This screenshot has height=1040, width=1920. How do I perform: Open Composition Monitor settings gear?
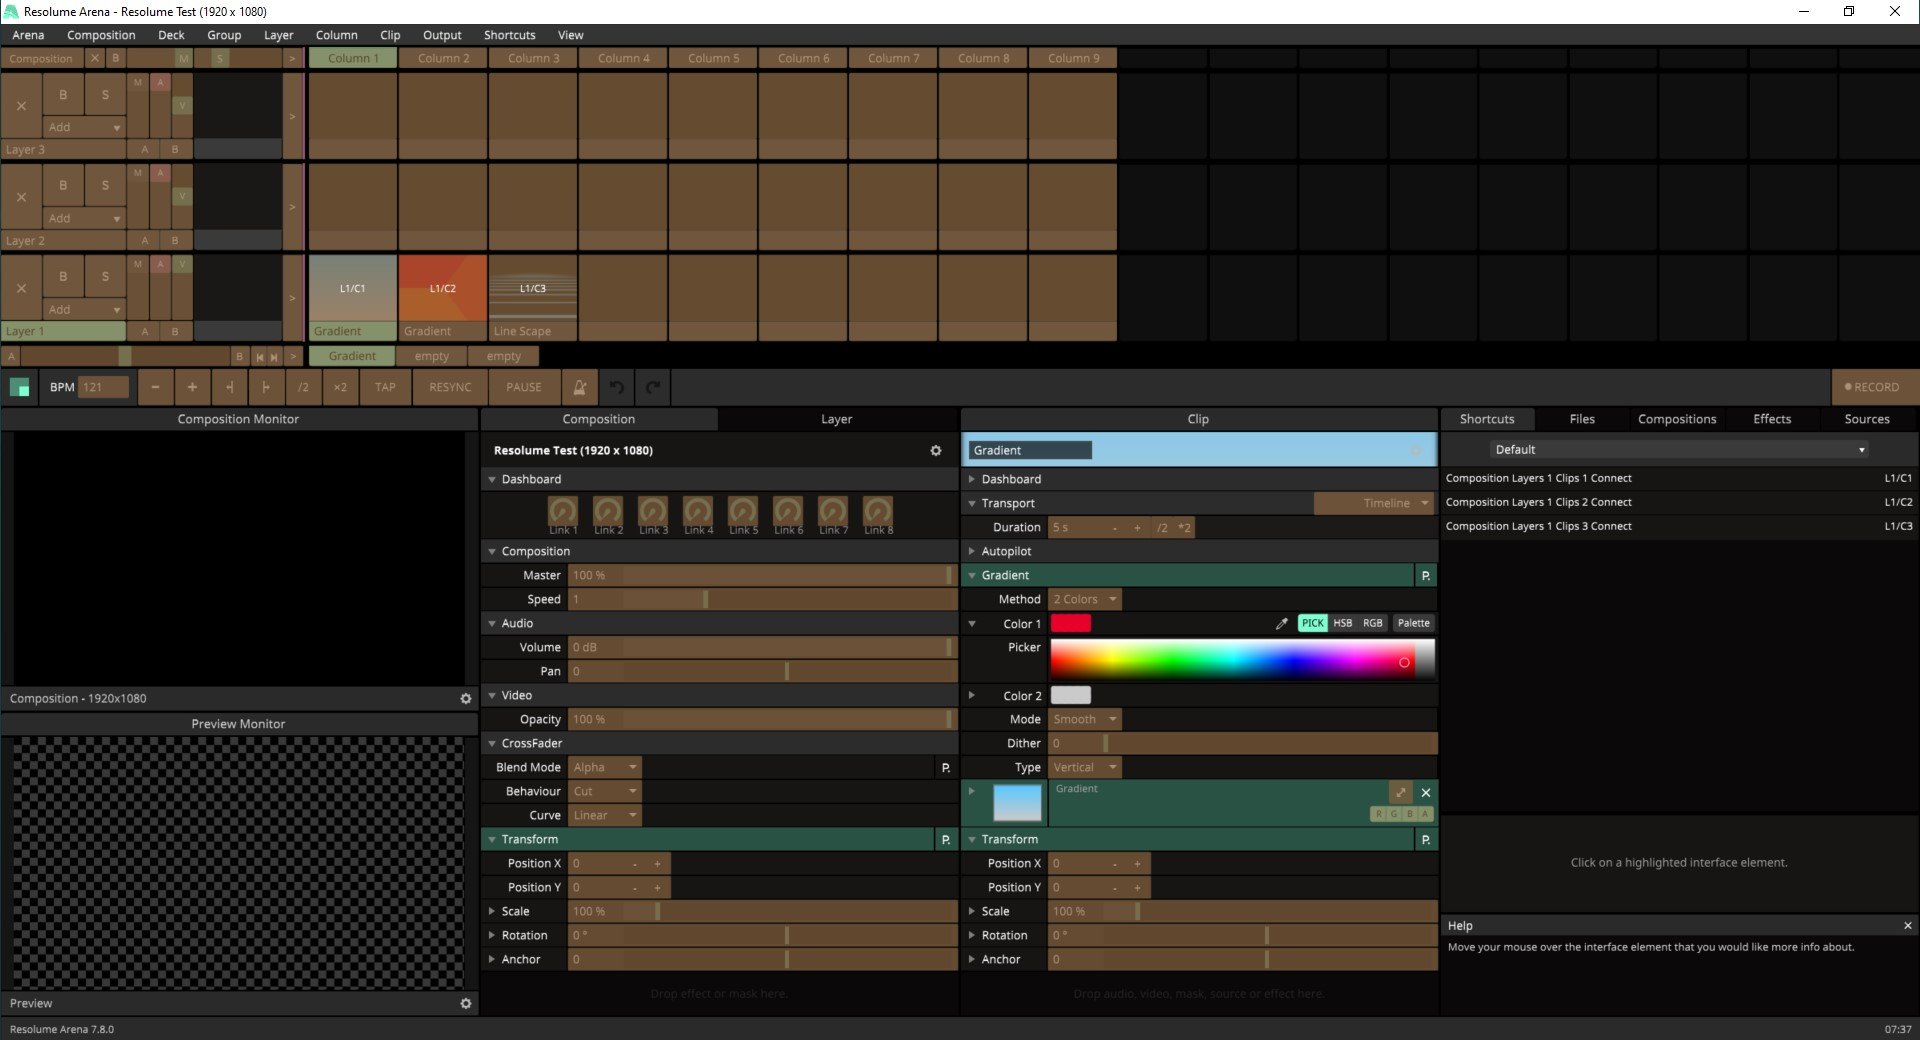[465, 699]
